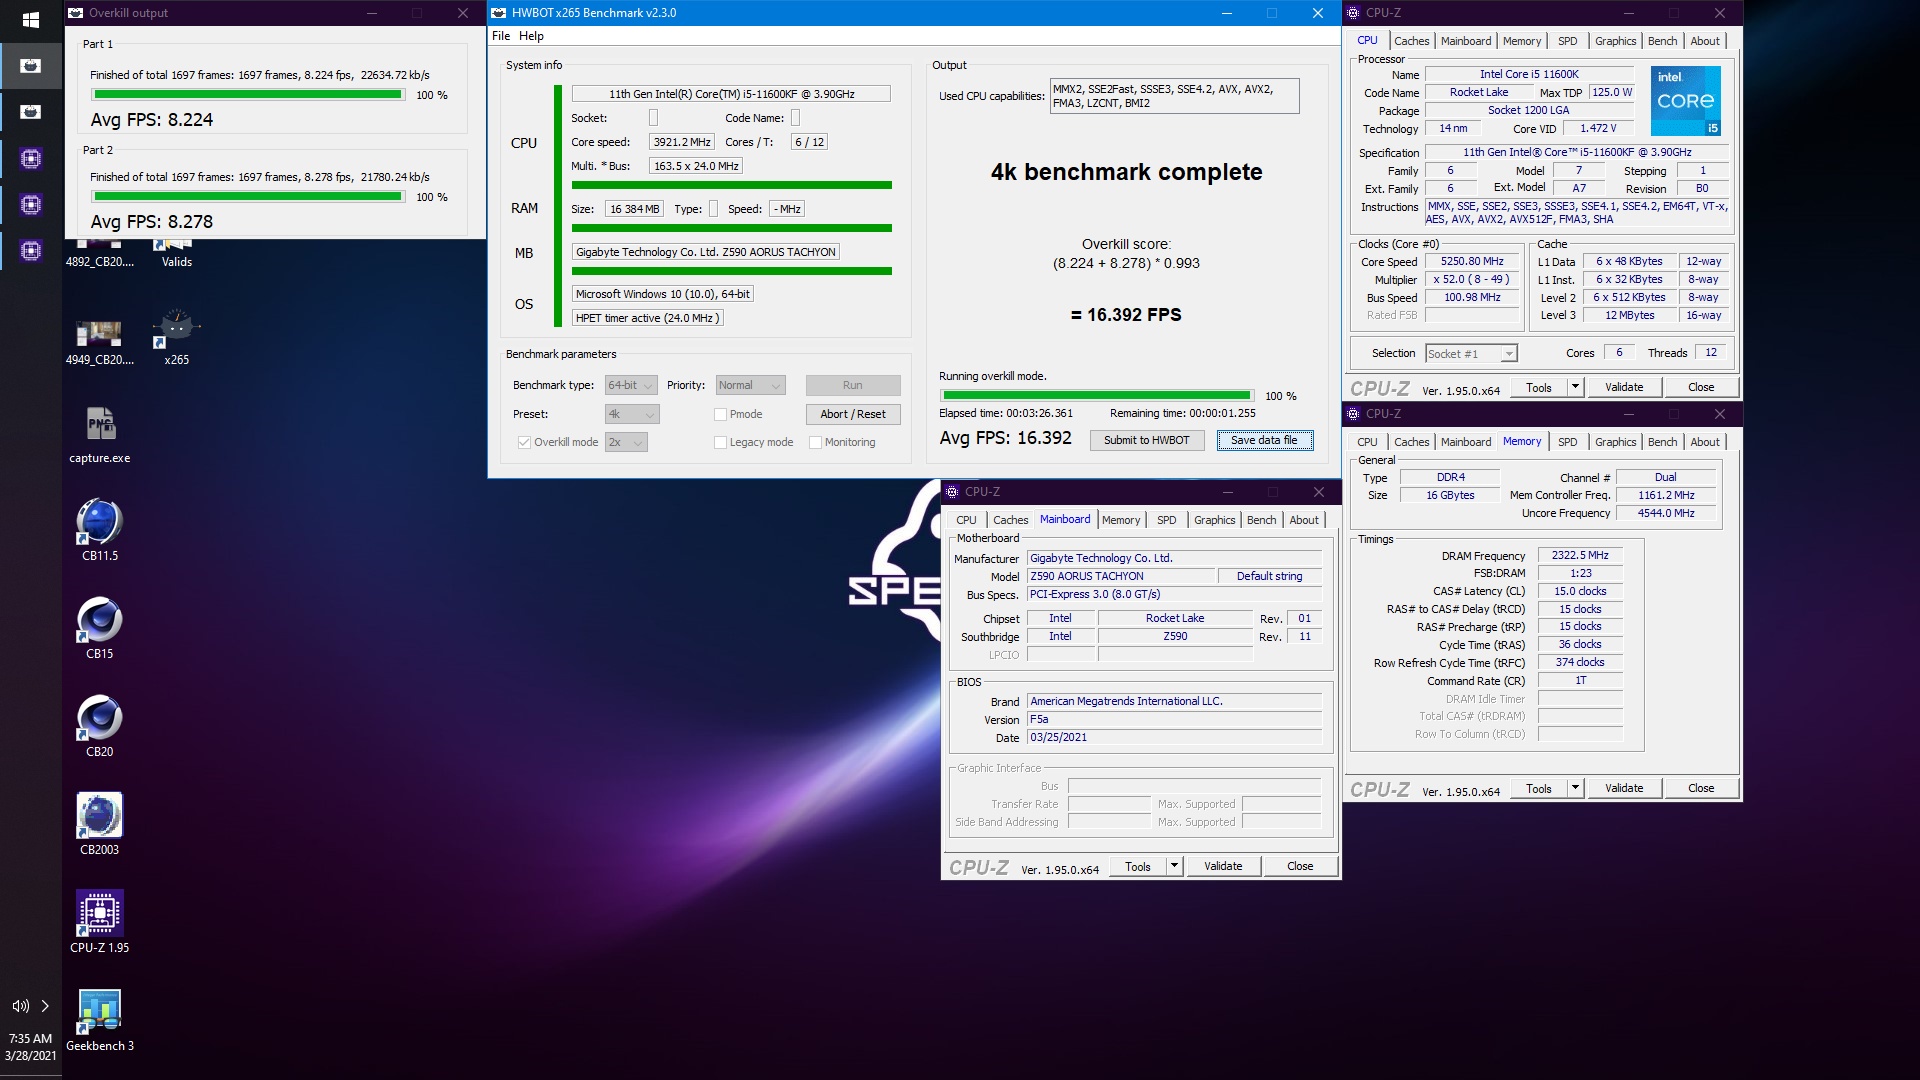Screen dimensions: 1920x1080
Task: Click the first HWBOT x265 taskbar icon
Action: tap(31, 66)
